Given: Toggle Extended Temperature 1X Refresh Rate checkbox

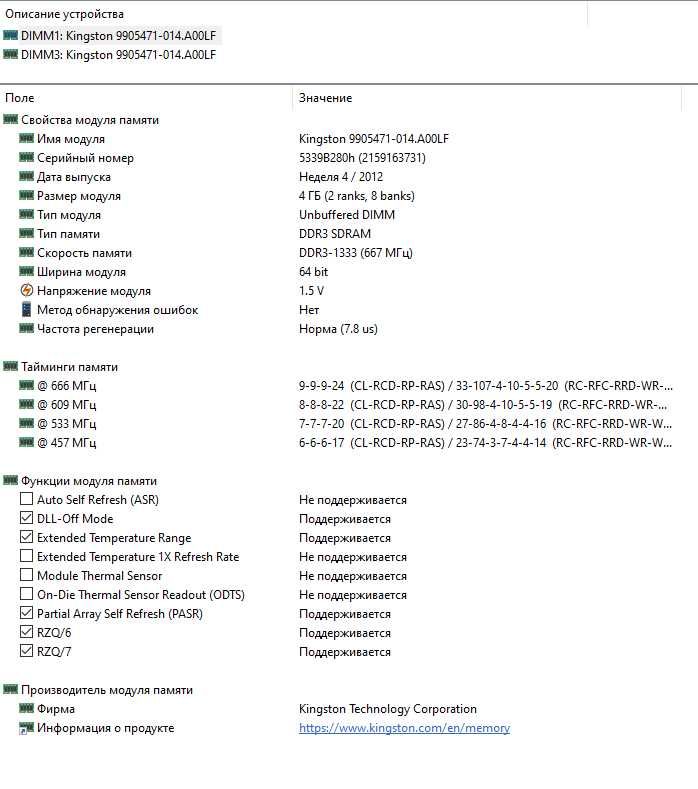Looking at the screenshot, I should (26, 556).
